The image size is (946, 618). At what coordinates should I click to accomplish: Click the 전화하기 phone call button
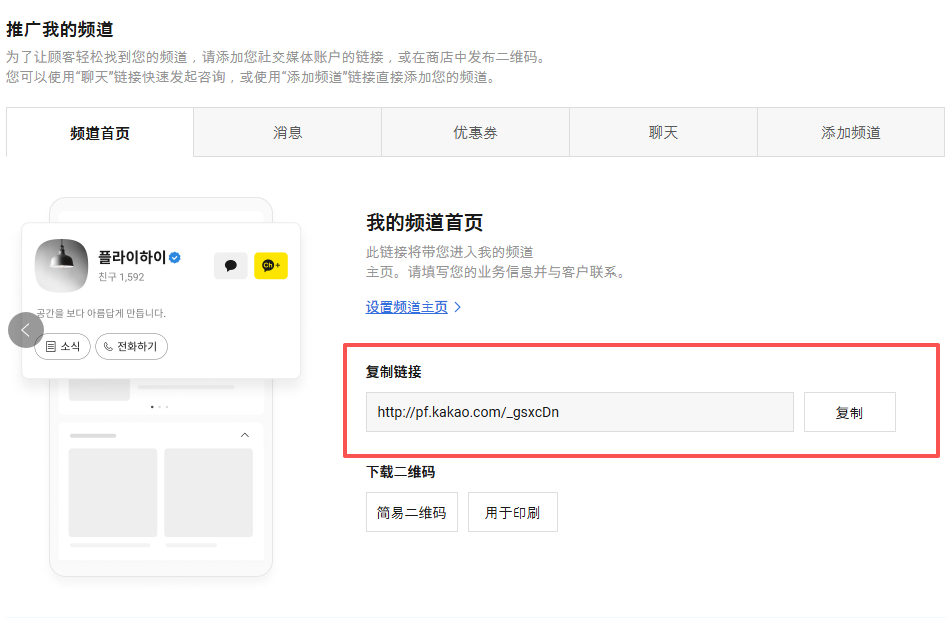pos(132,346)
